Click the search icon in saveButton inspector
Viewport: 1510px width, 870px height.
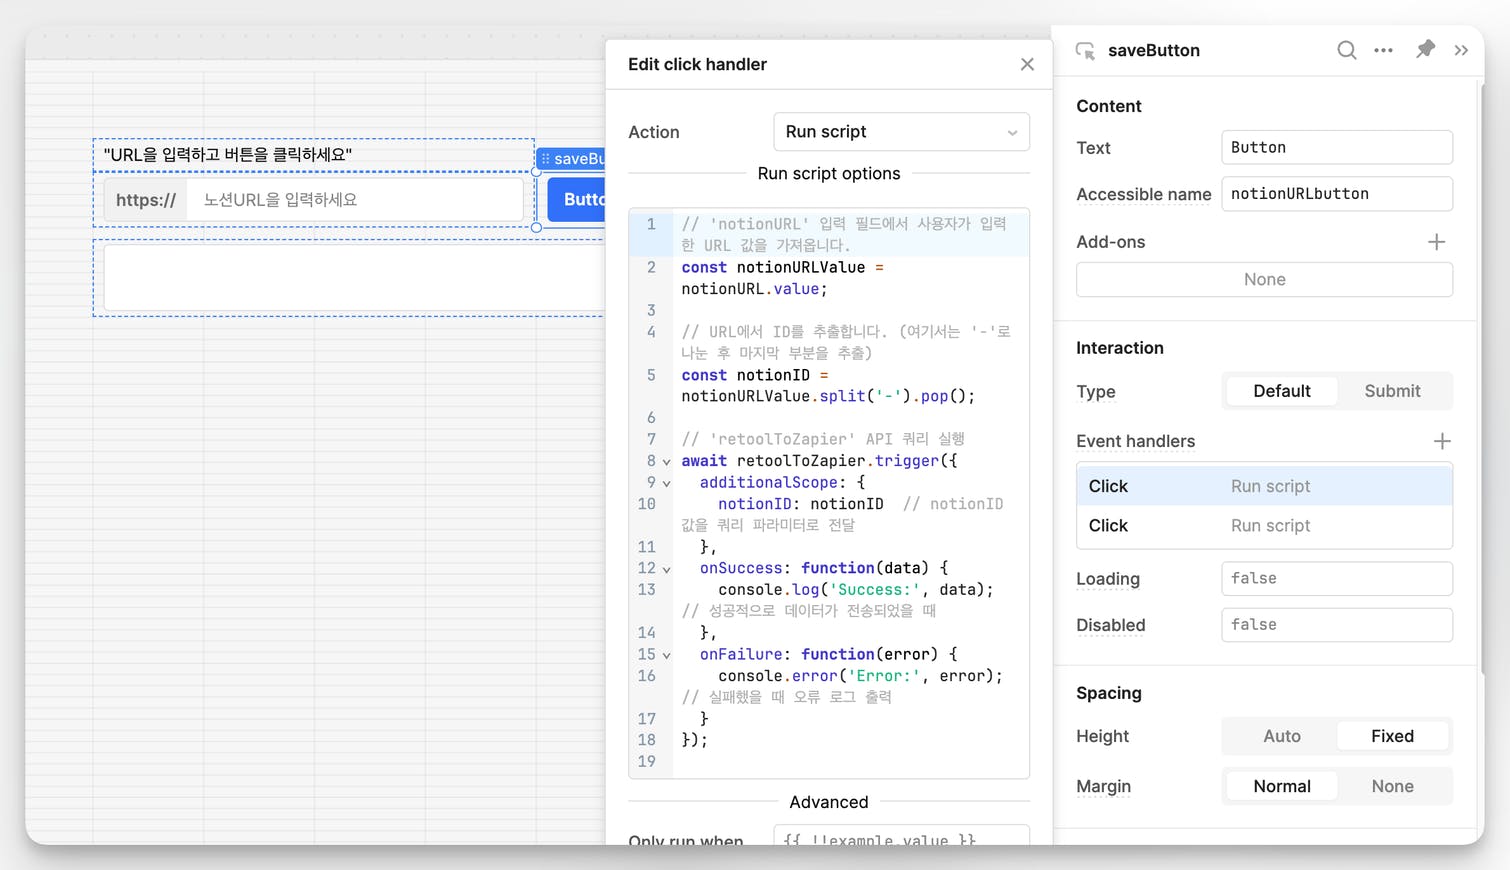pyautogui.click(x=1346, y=50)
